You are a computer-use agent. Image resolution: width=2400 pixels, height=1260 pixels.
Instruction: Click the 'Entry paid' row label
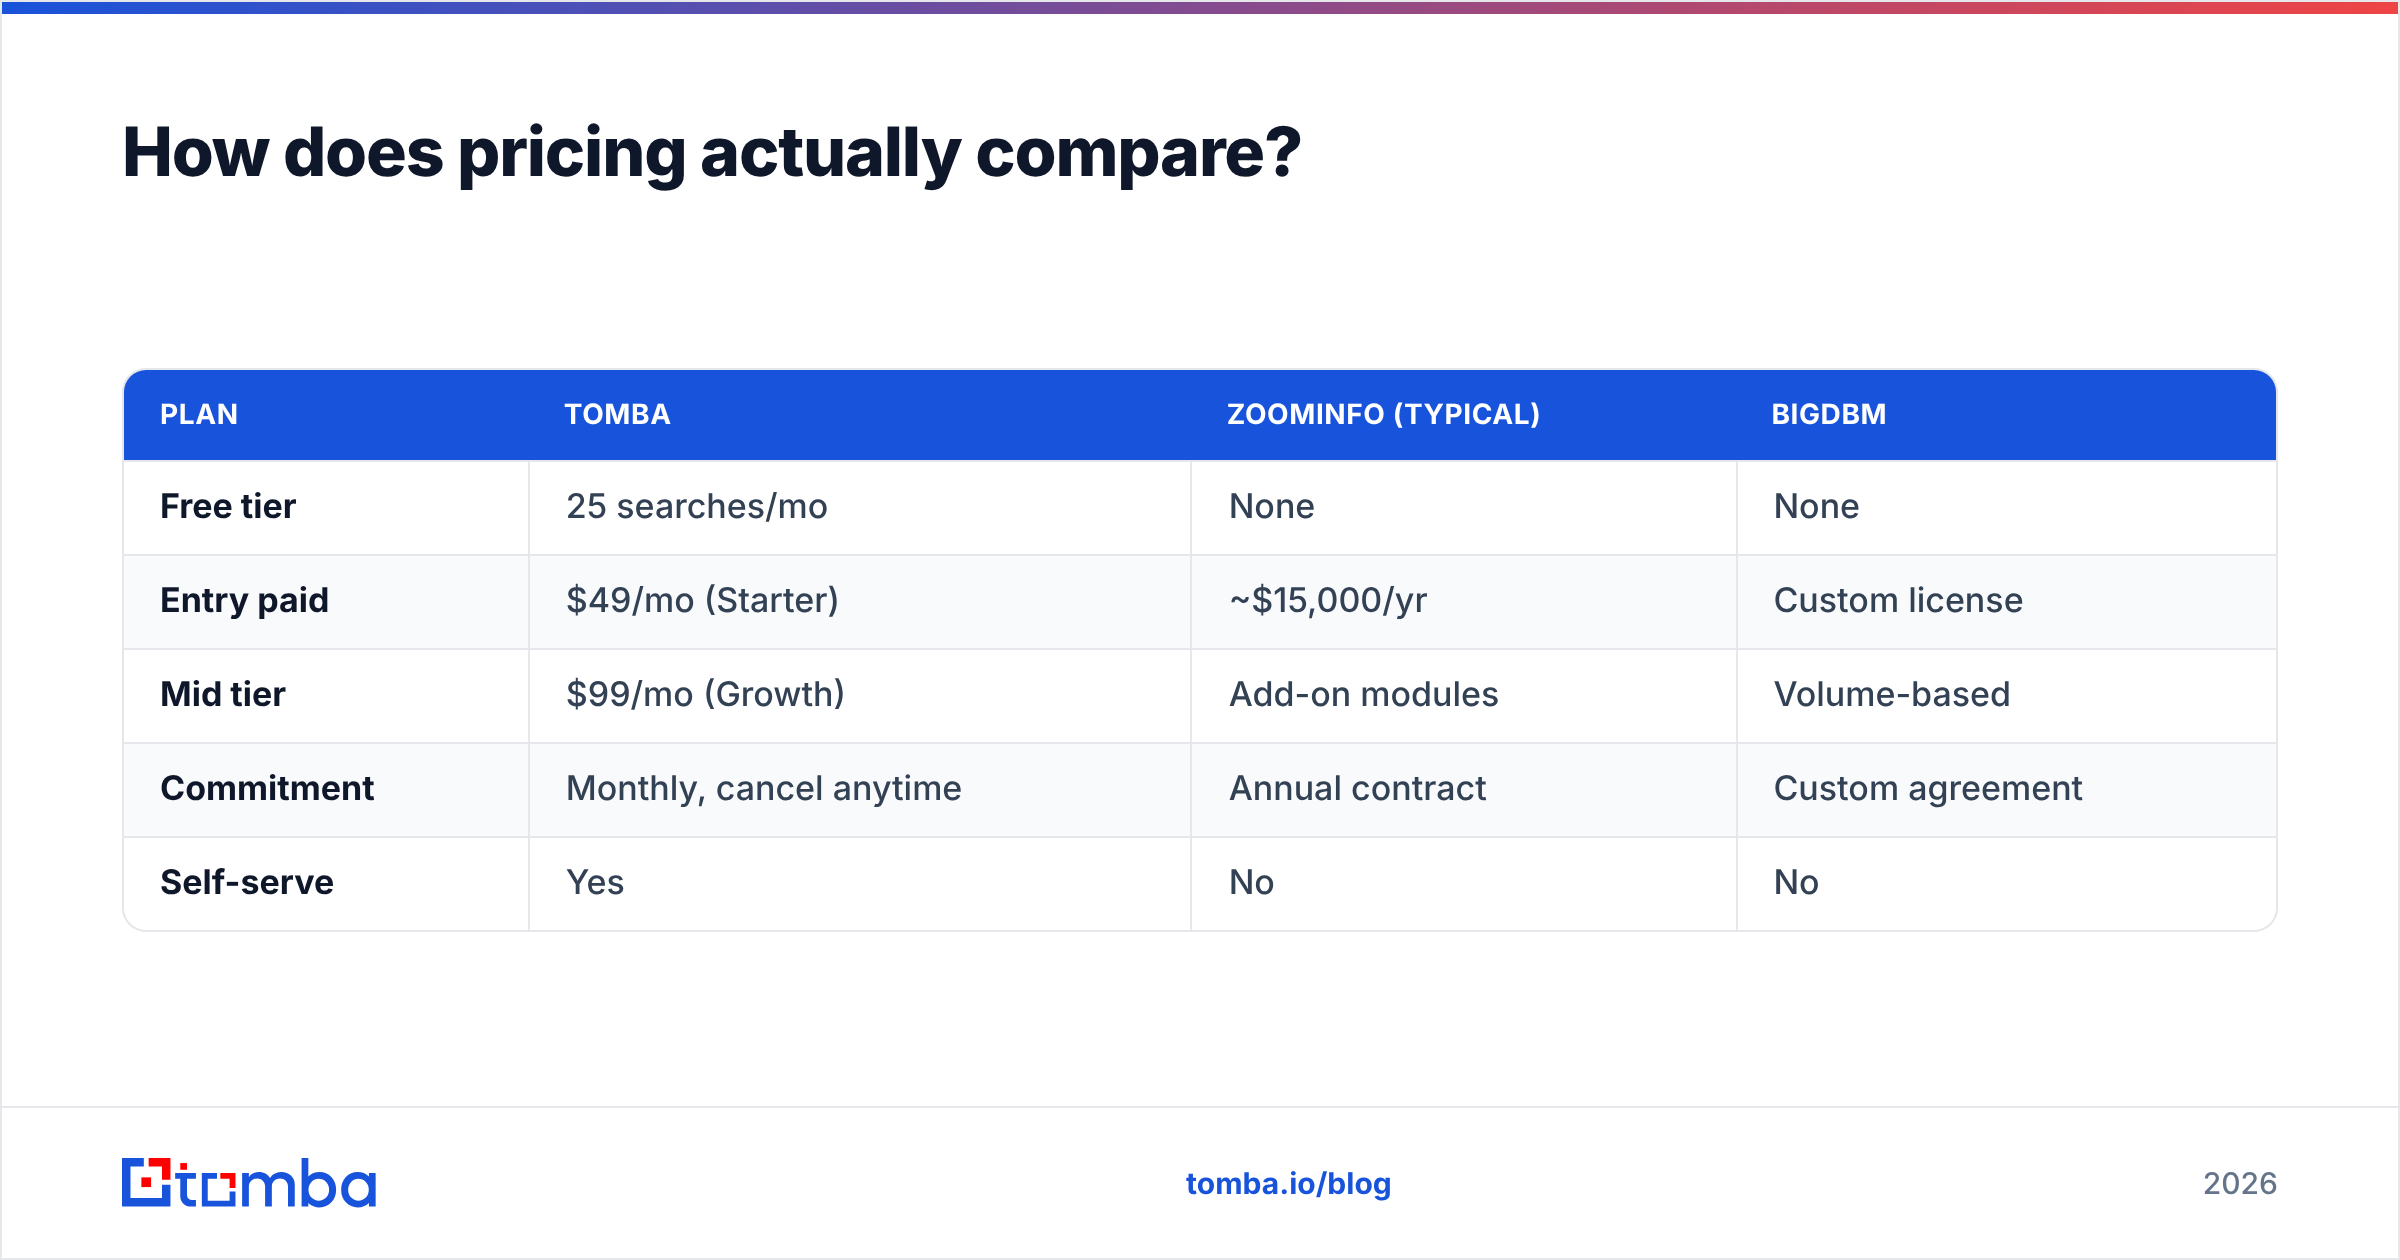point(244,600)
